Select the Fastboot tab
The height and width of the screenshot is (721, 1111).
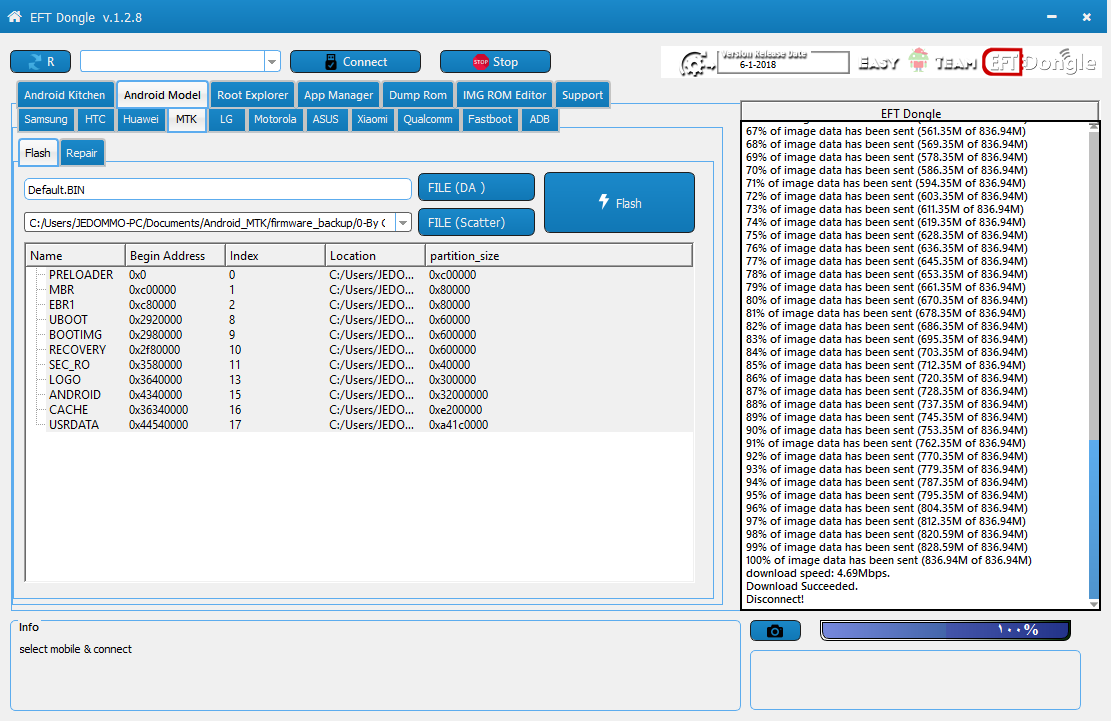click(x=490, y=119)
